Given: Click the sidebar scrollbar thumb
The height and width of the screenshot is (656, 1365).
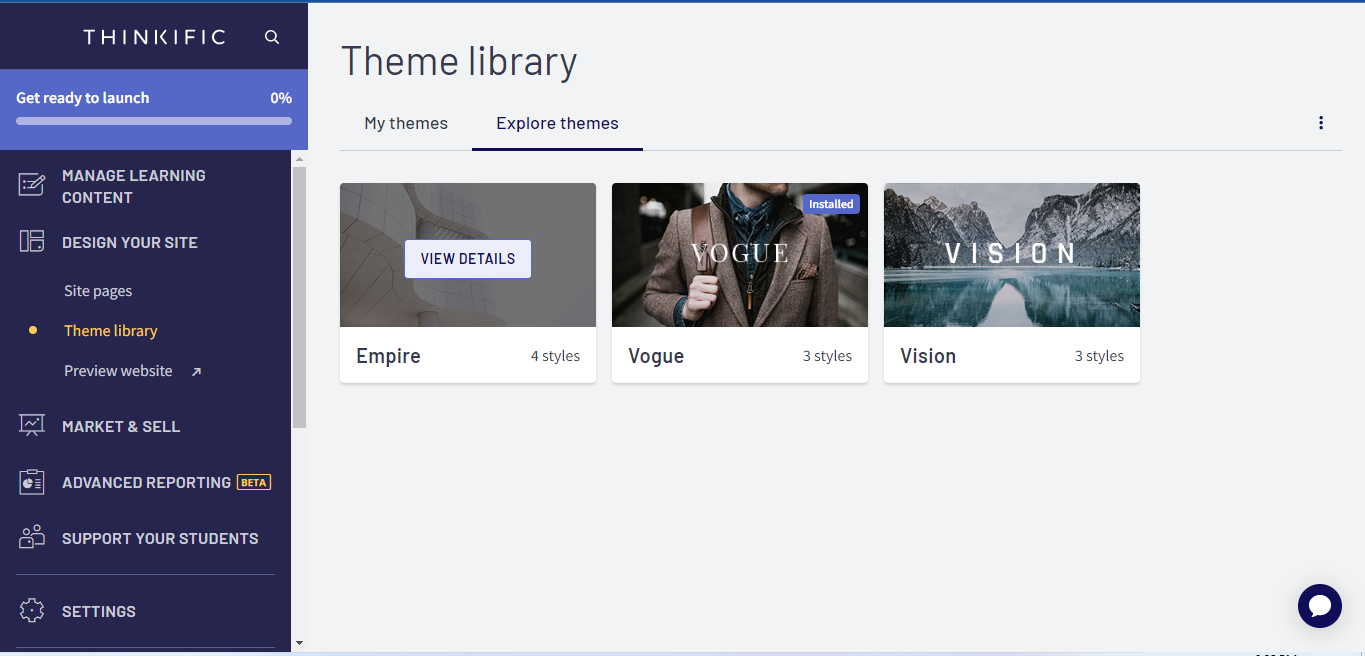Looking at the screenshot, I should coord(299,298).
